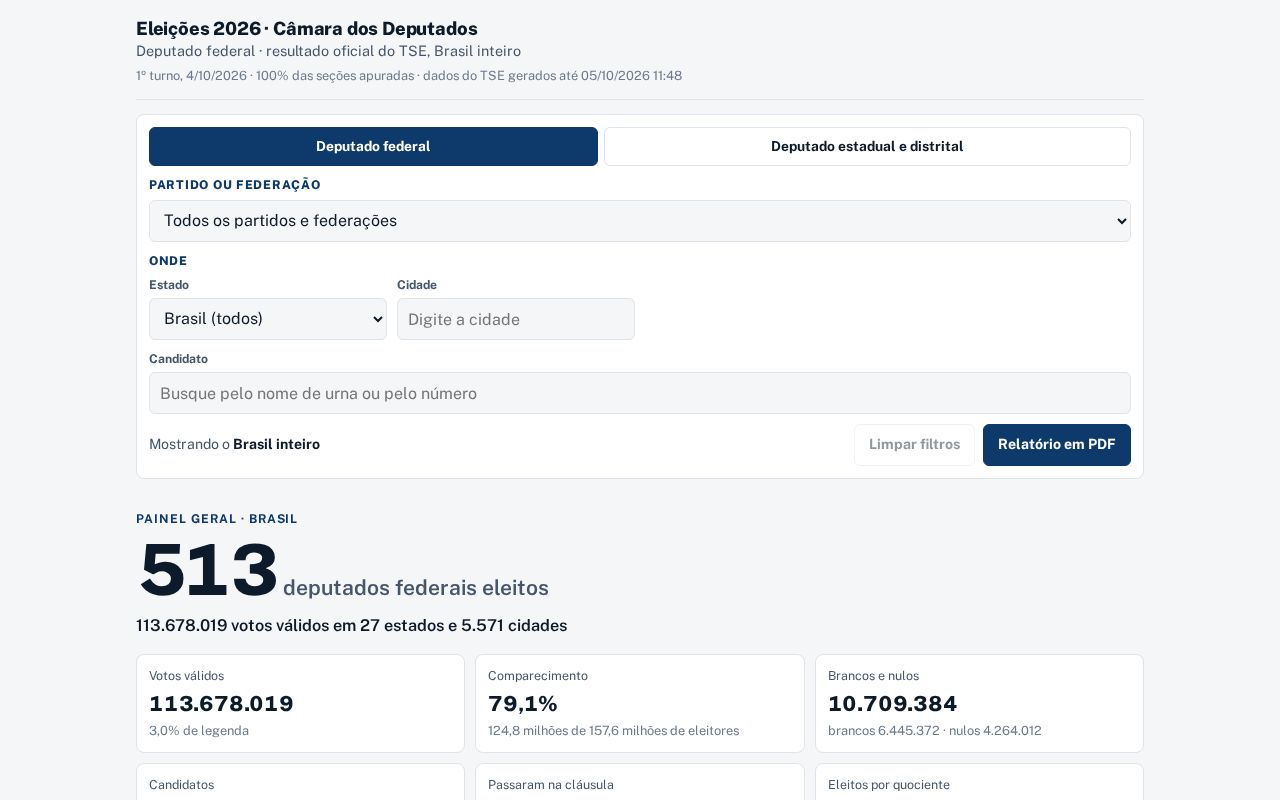The image size is (1280, 800).
Task: Click the '124,8 milhões de 157,6 milhões de eleitores' text
Action: point(614,731)
